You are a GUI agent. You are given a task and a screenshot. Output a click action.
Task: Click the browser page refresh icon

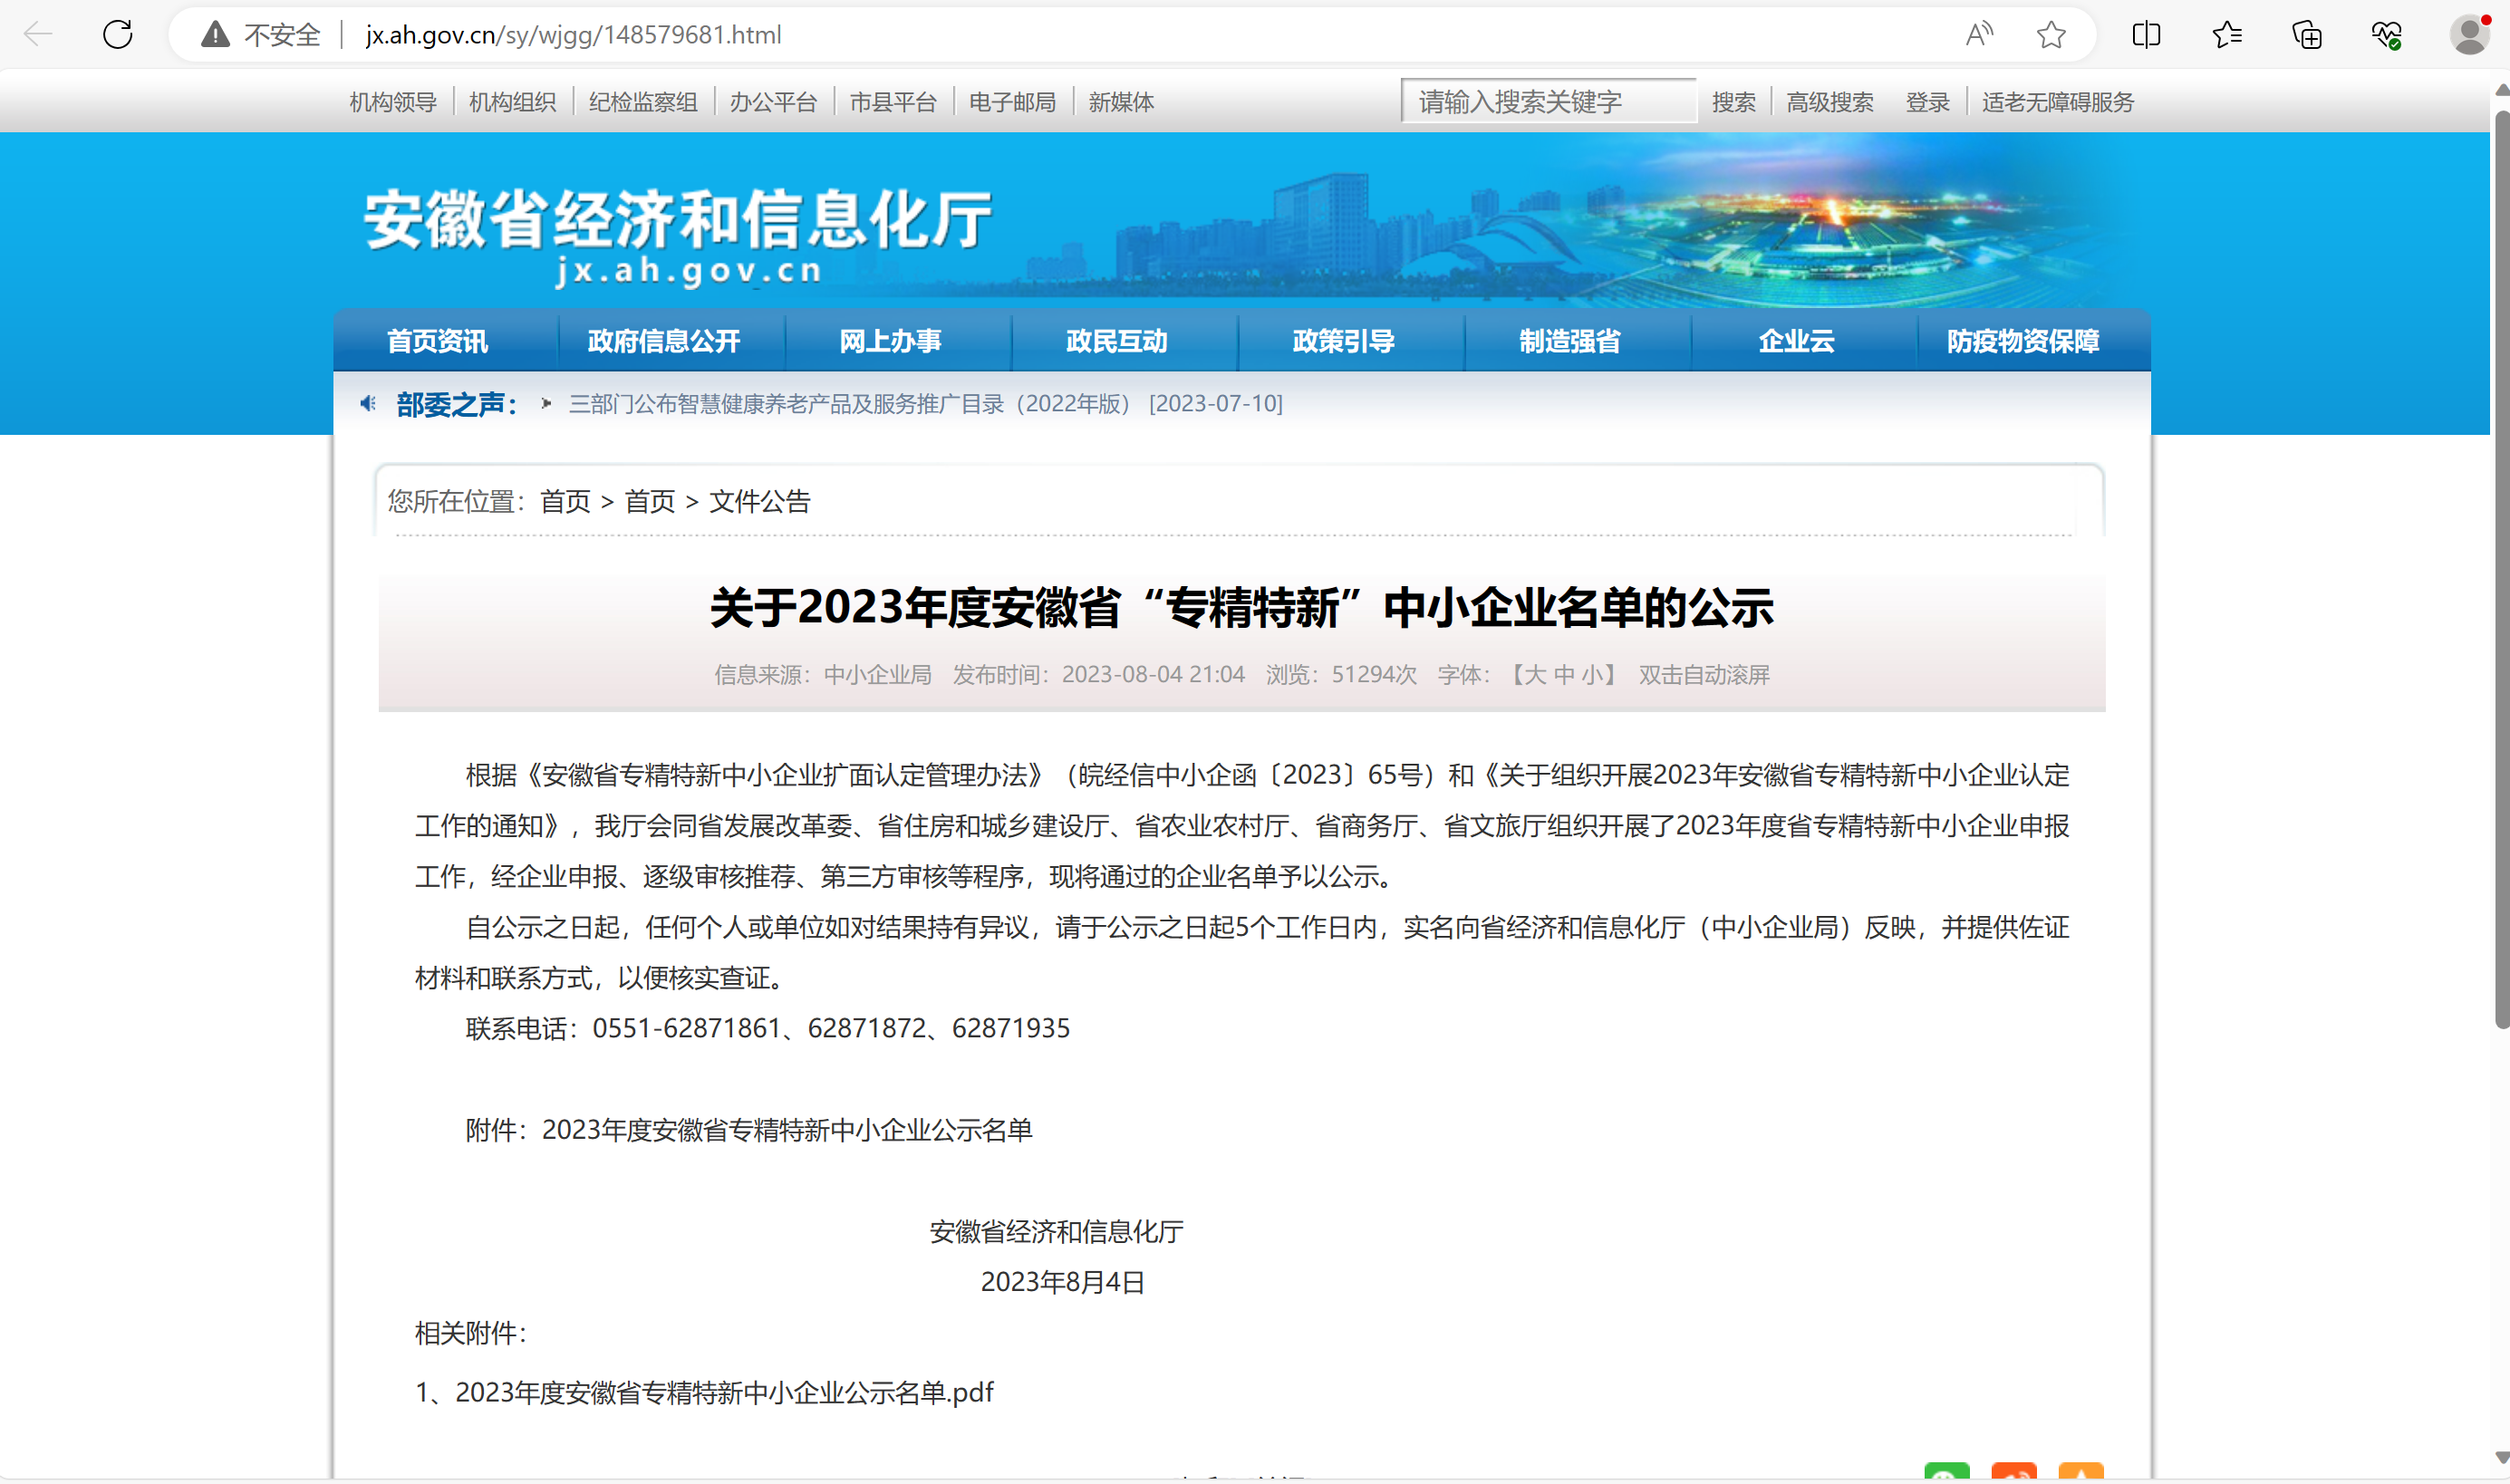pyautogui.click(x=117, y=34)
